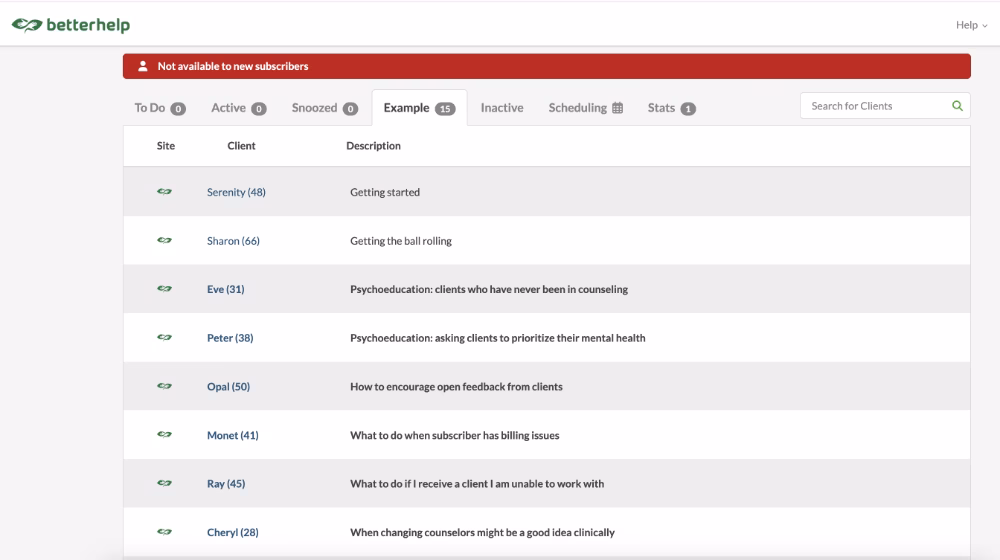Select the Example tab
The image size is (1000, 560).
(419, 108)
